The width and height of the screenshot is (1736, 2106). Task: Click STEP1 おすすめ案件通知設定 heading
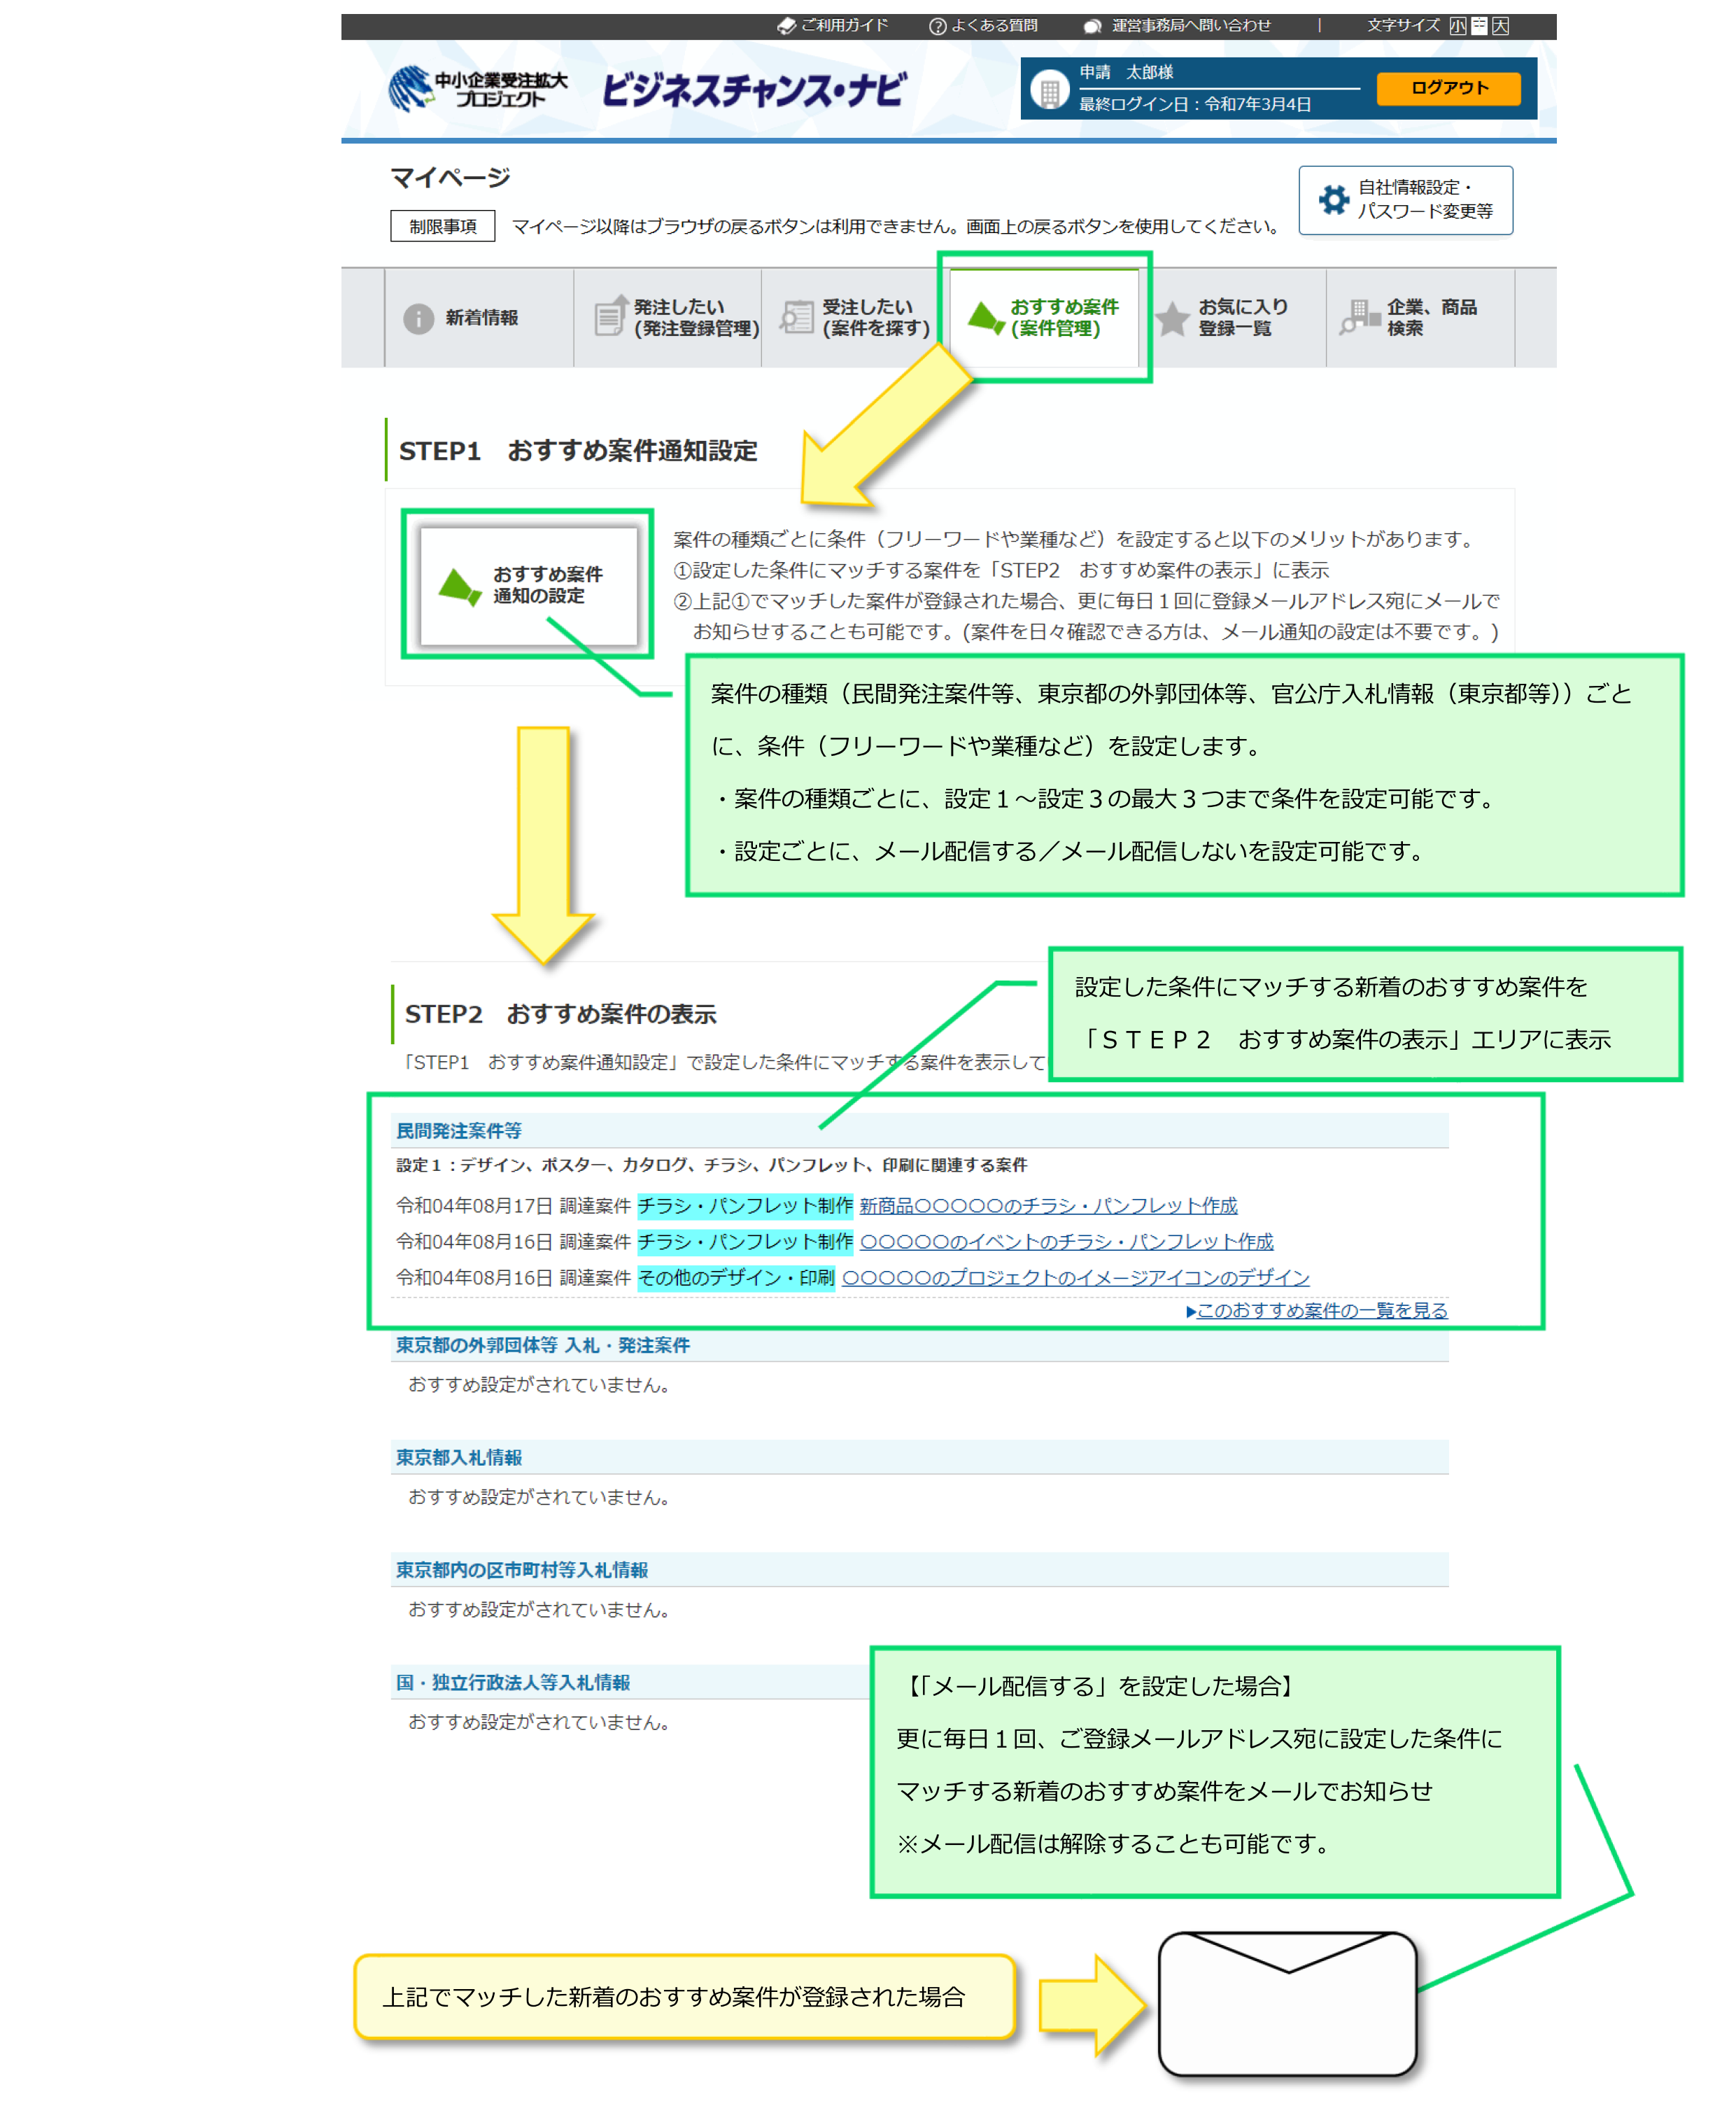coord(578,450)
